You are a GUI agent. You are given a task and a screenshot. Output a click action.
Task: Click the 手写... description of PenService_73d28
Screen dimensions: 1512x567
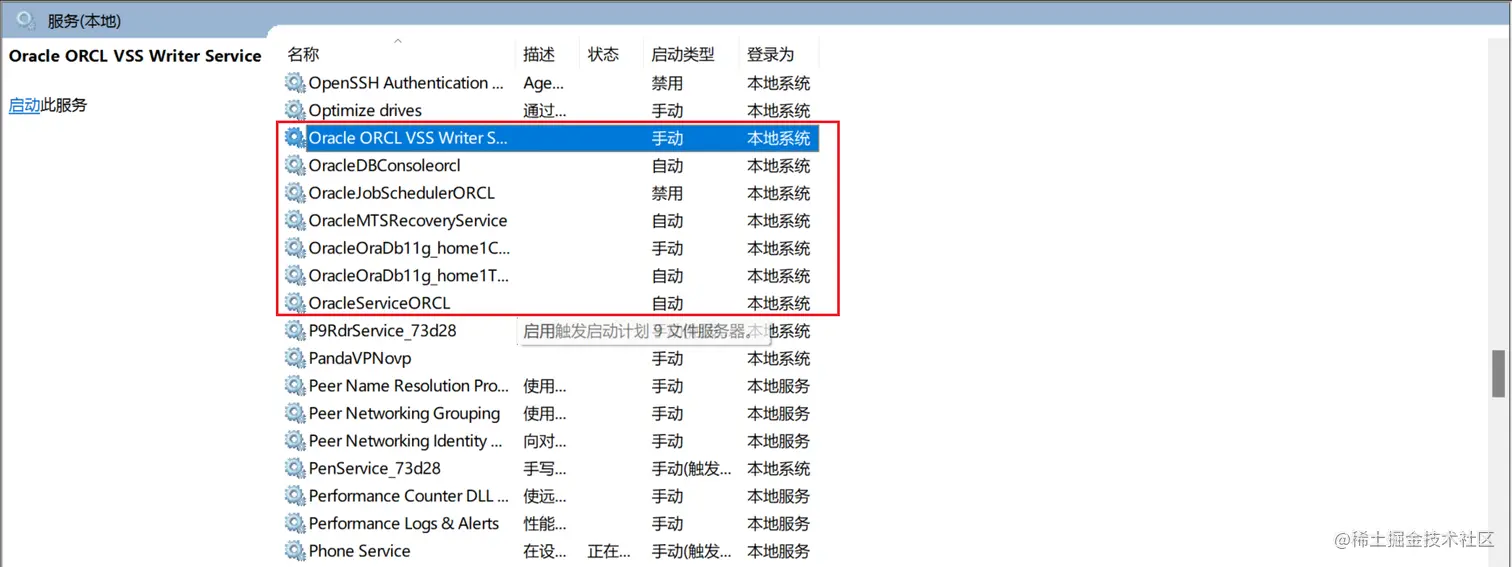(545, 468)
